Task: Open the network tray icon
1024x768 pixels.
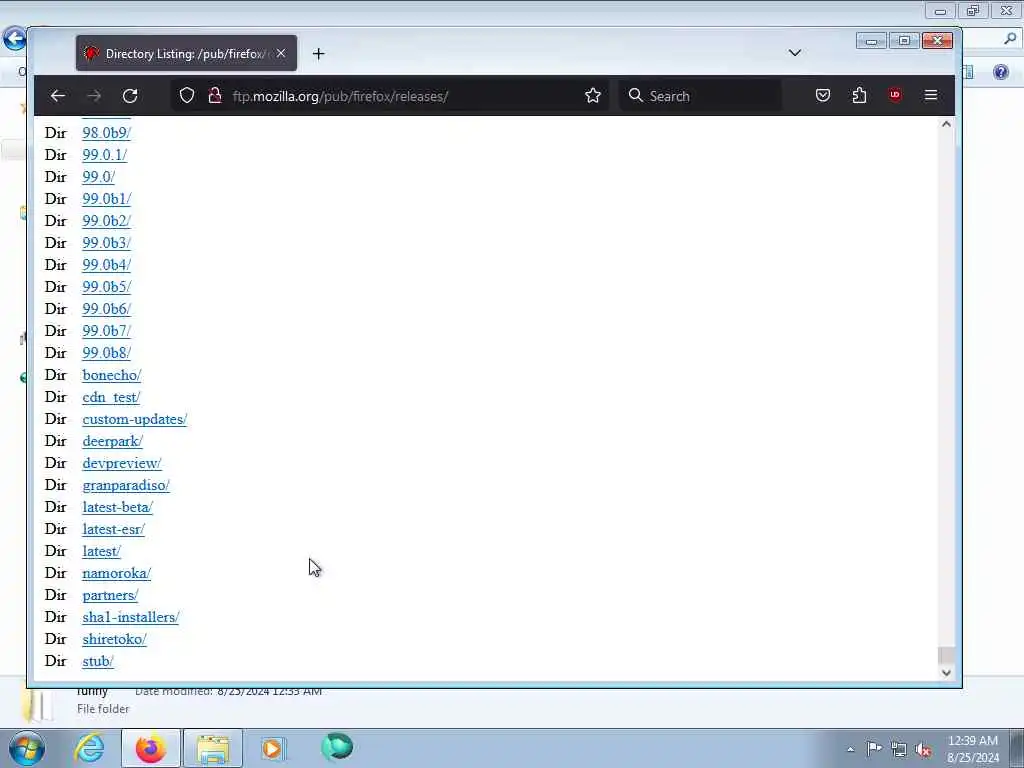Action: tap(899, 749)
